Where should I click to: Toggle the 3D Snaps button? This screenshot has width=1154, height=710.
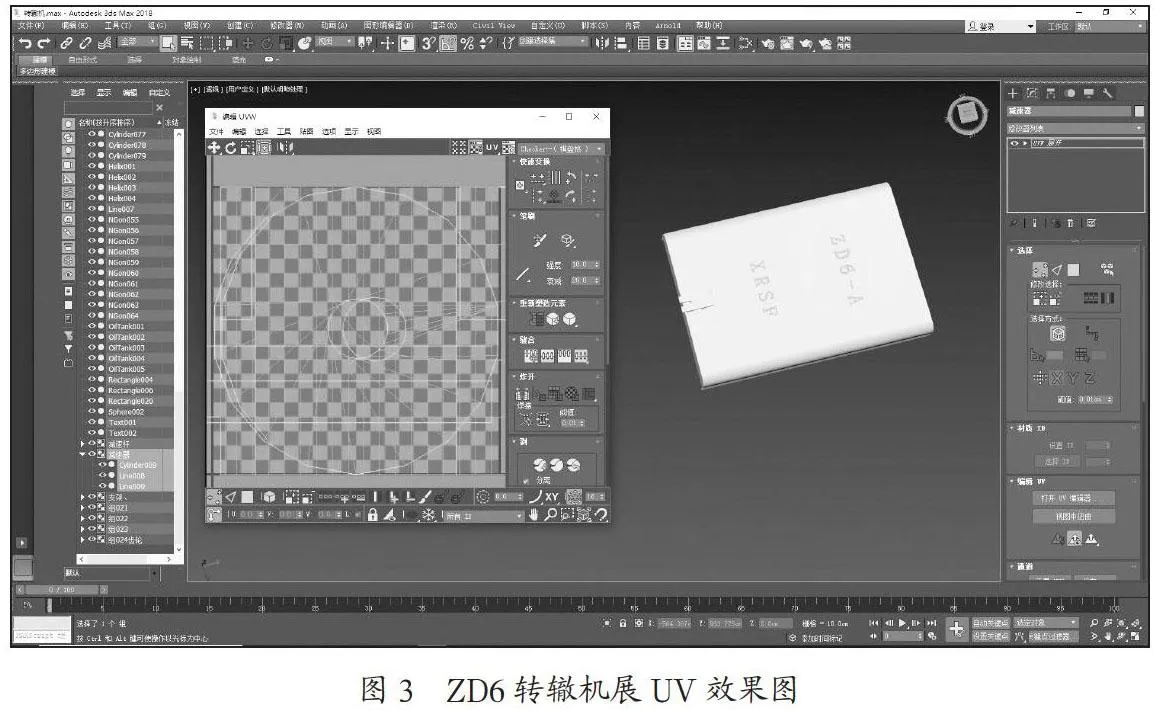click(x=428, y=43)
